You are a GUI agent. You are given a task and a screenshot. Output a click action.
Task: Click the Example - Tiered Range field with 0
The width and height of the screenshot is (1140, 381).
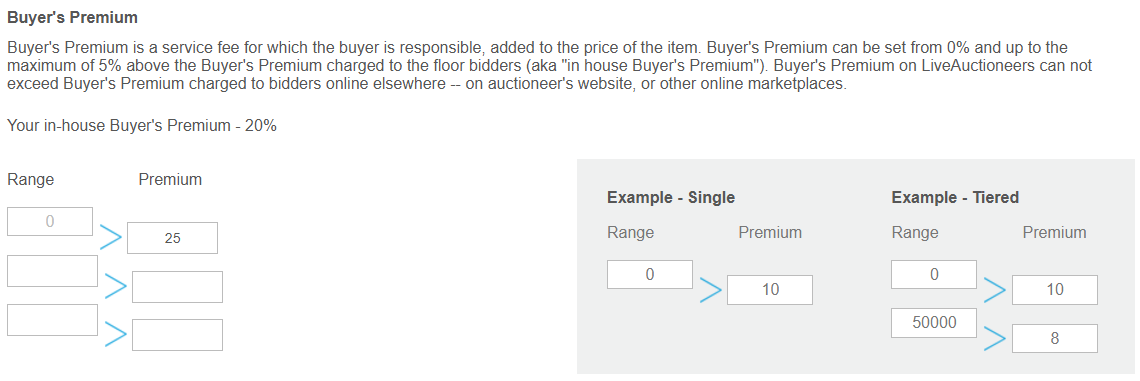934,274
